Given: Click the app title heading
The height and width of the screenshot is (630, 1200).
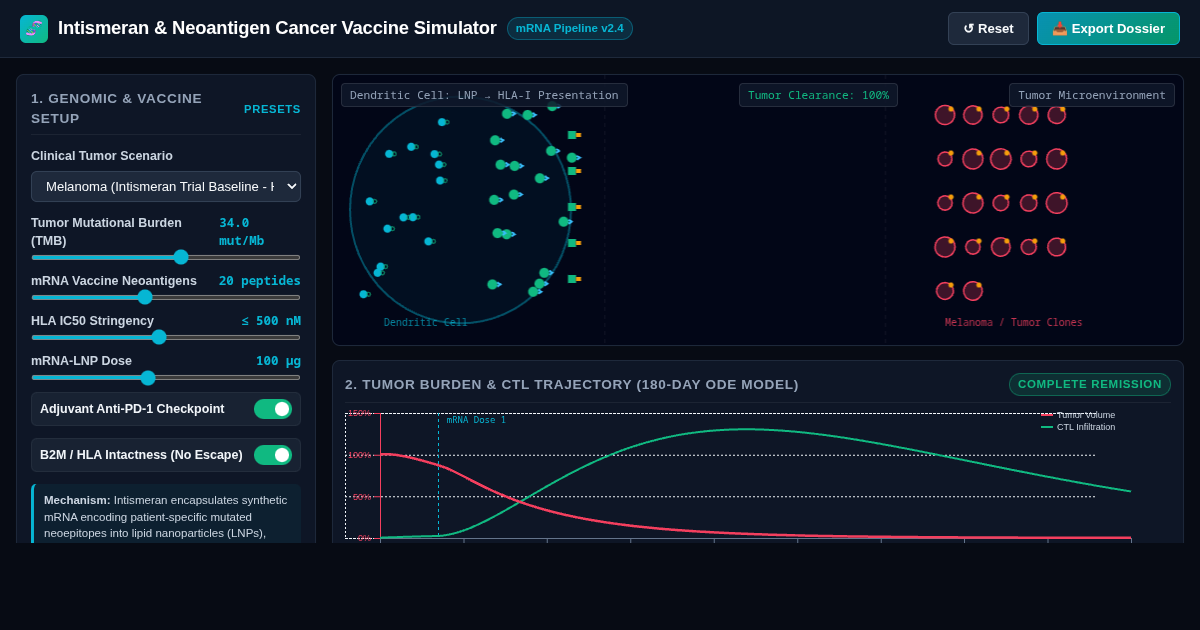Looking at the screenshot, I should tap(277, 28).
